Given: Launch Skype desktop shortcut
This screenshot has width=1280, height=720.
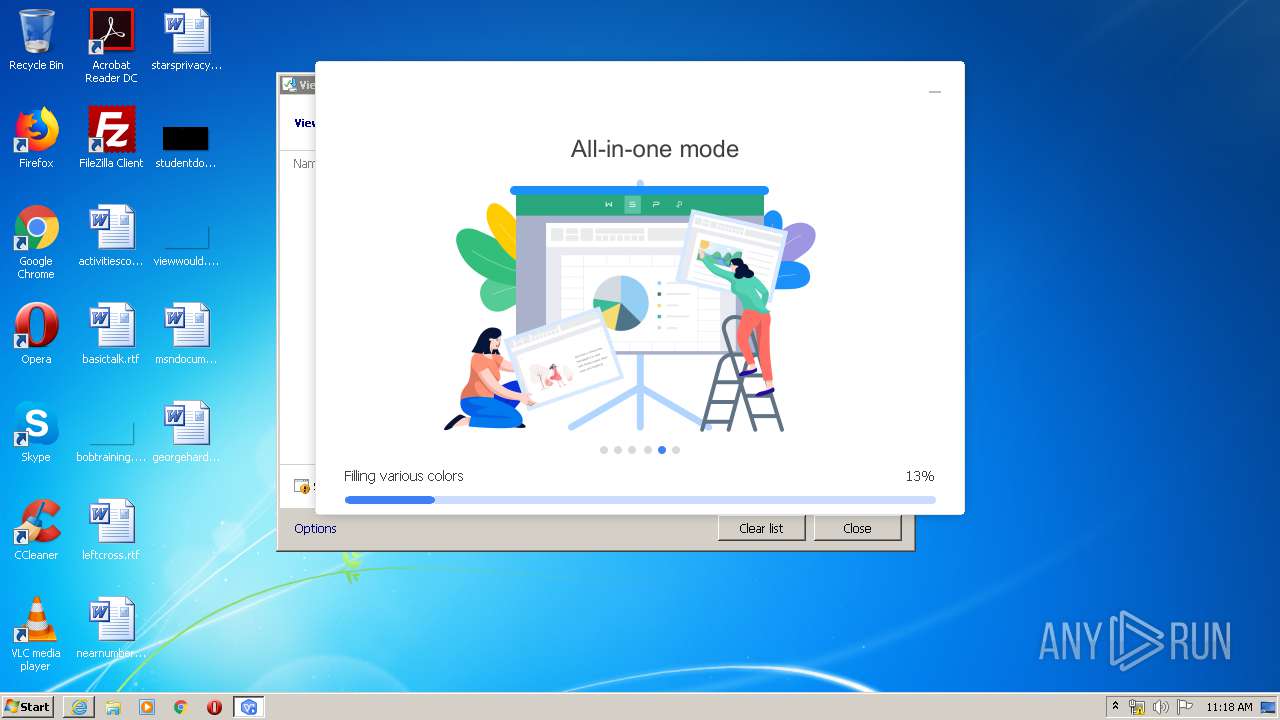Looking at the screenshot, I should (36, 432).
